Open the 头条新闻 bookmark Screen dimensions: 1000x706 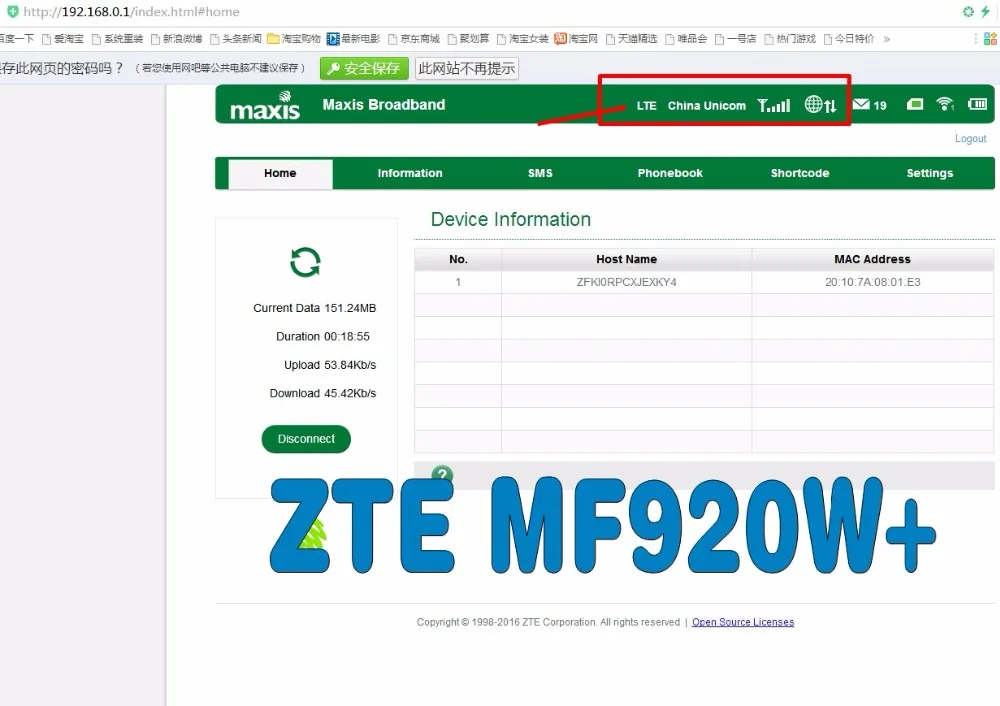[x=236, y=39]
